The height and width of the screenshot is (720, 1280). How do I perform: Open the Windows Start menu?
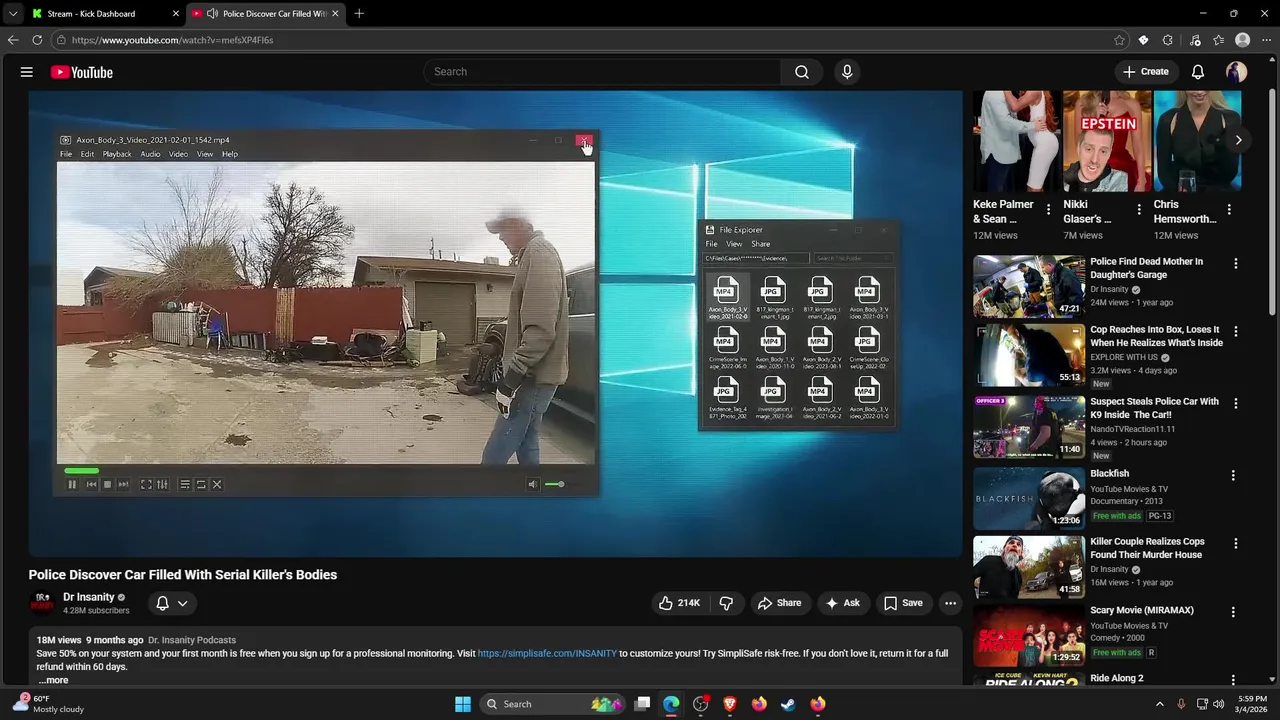pos(463,704)
